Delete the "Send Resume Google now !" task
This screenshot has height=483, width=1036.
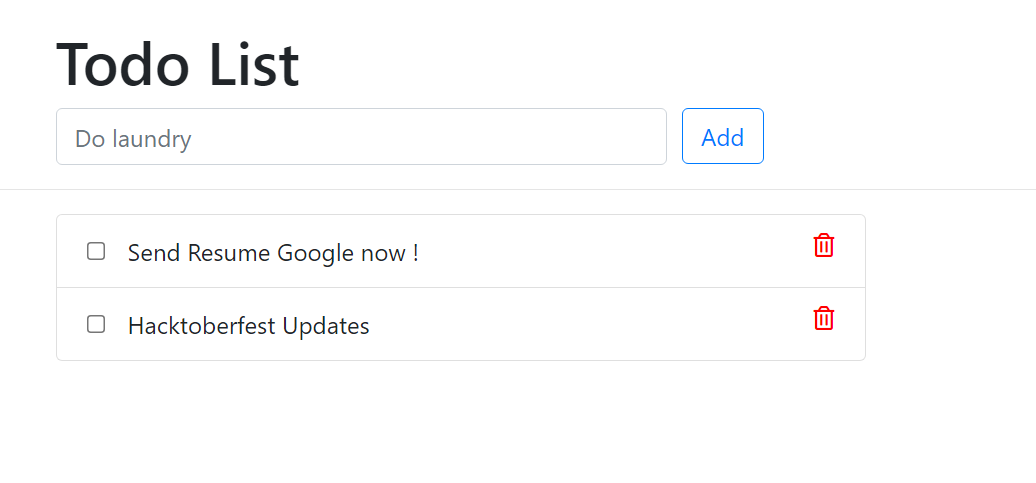[x=823, y=245]
